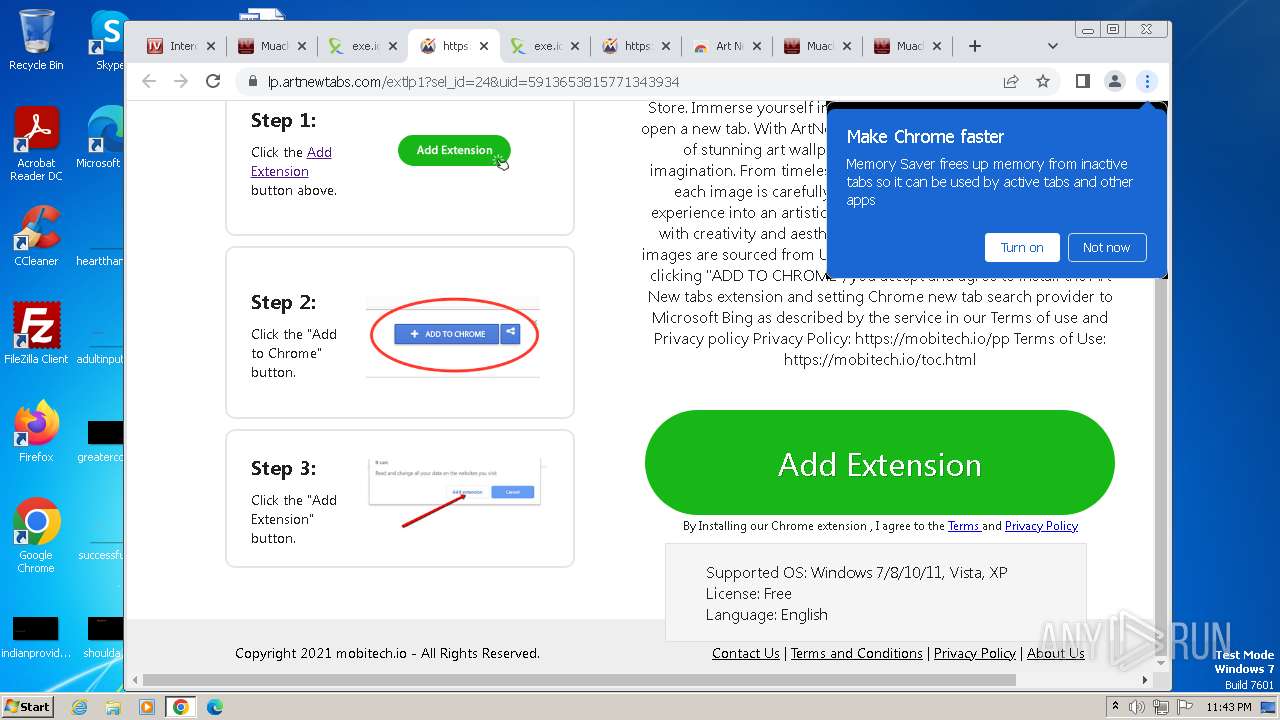Viewport: 1280px width, 720px height.
Task: Switch to first Muacl tab
Action: pos(263,46)
